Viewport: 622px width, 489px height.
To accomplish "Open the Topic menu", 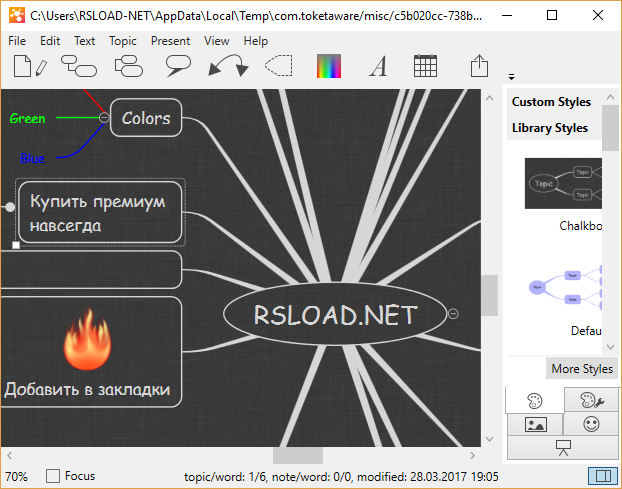I will [123, 41].
